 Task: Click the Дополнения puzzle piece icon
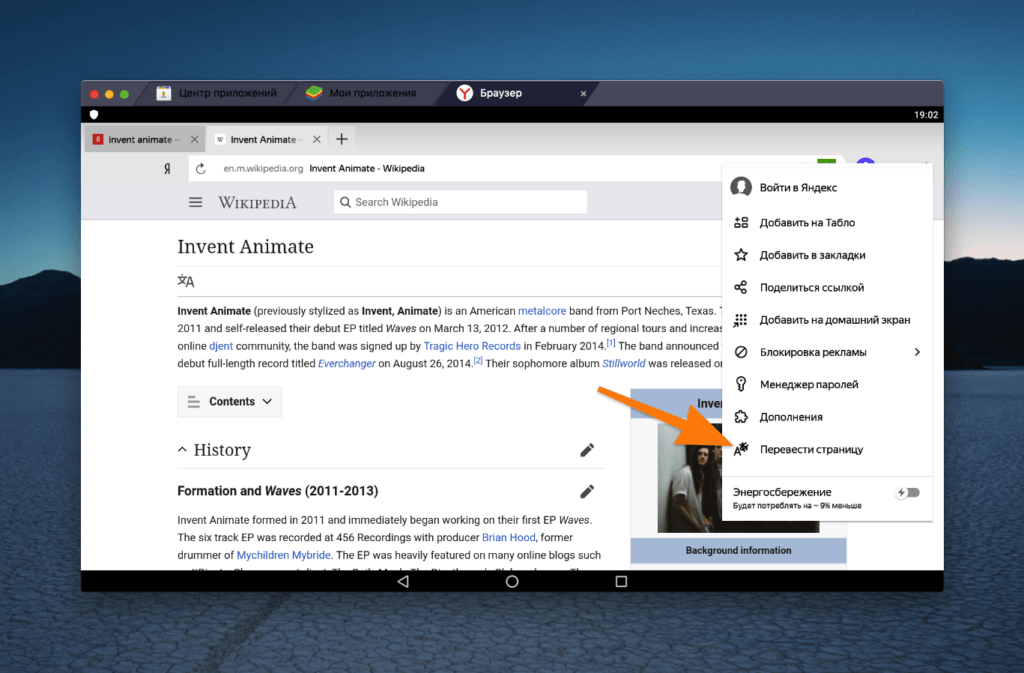(x=741, y=416)
